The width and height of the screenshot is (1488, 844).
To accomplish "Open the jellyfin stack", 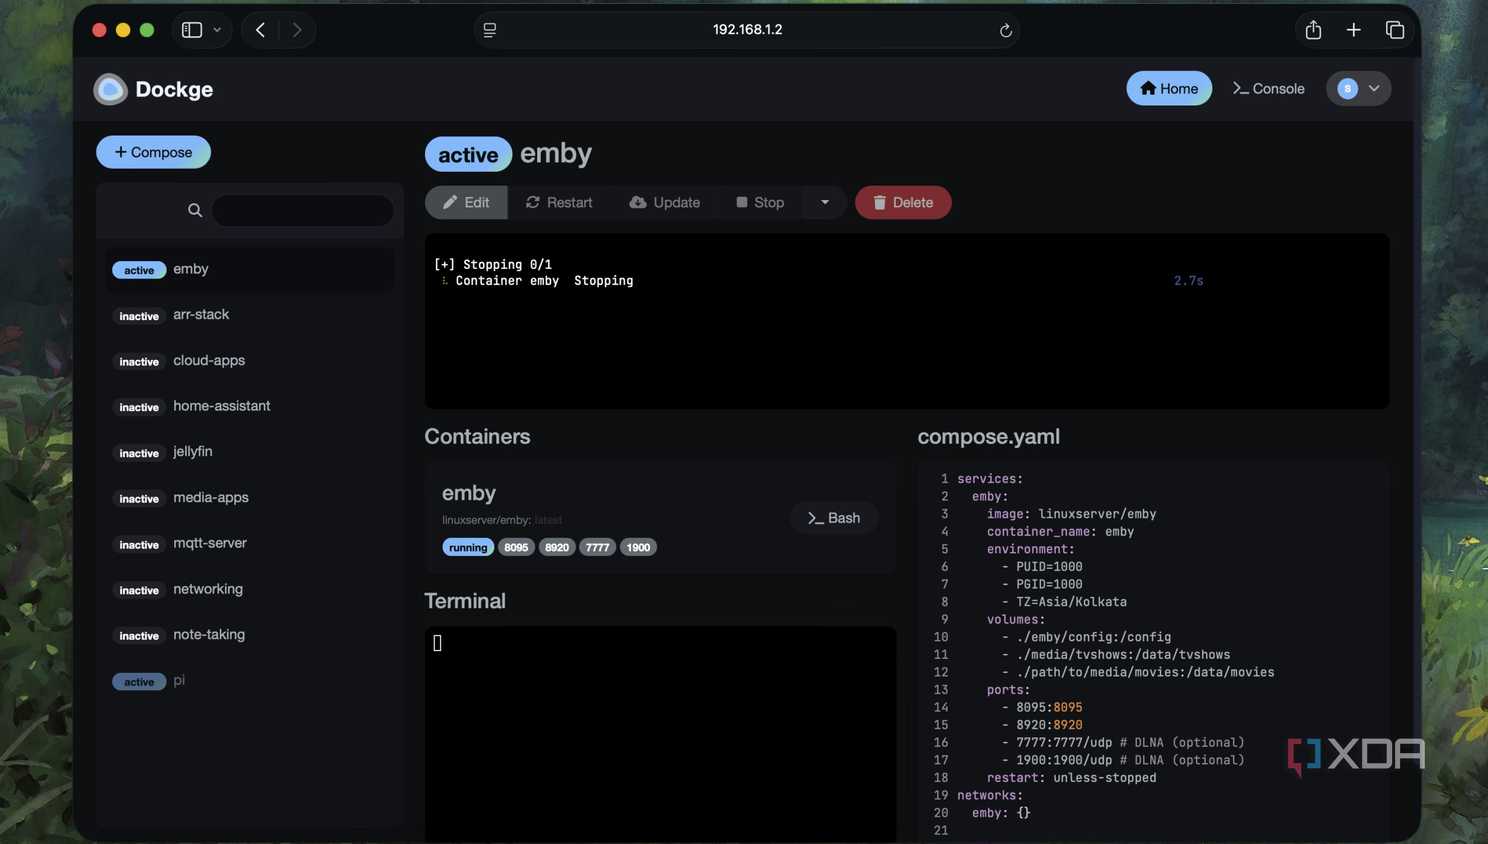I will pos(250,452).
